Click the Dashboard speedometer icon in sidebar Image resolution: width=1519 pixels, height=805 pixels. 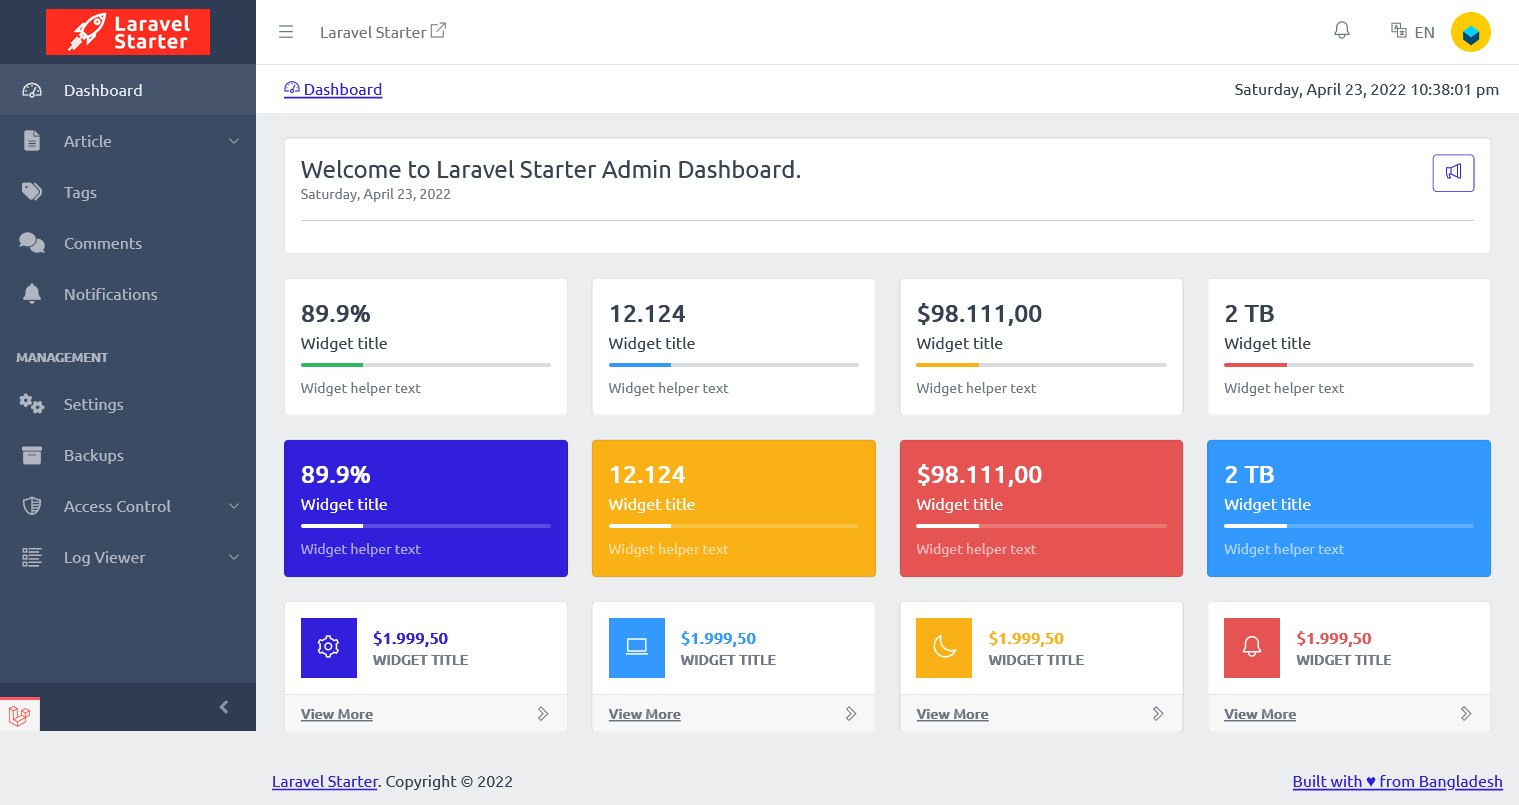[32, 90]
